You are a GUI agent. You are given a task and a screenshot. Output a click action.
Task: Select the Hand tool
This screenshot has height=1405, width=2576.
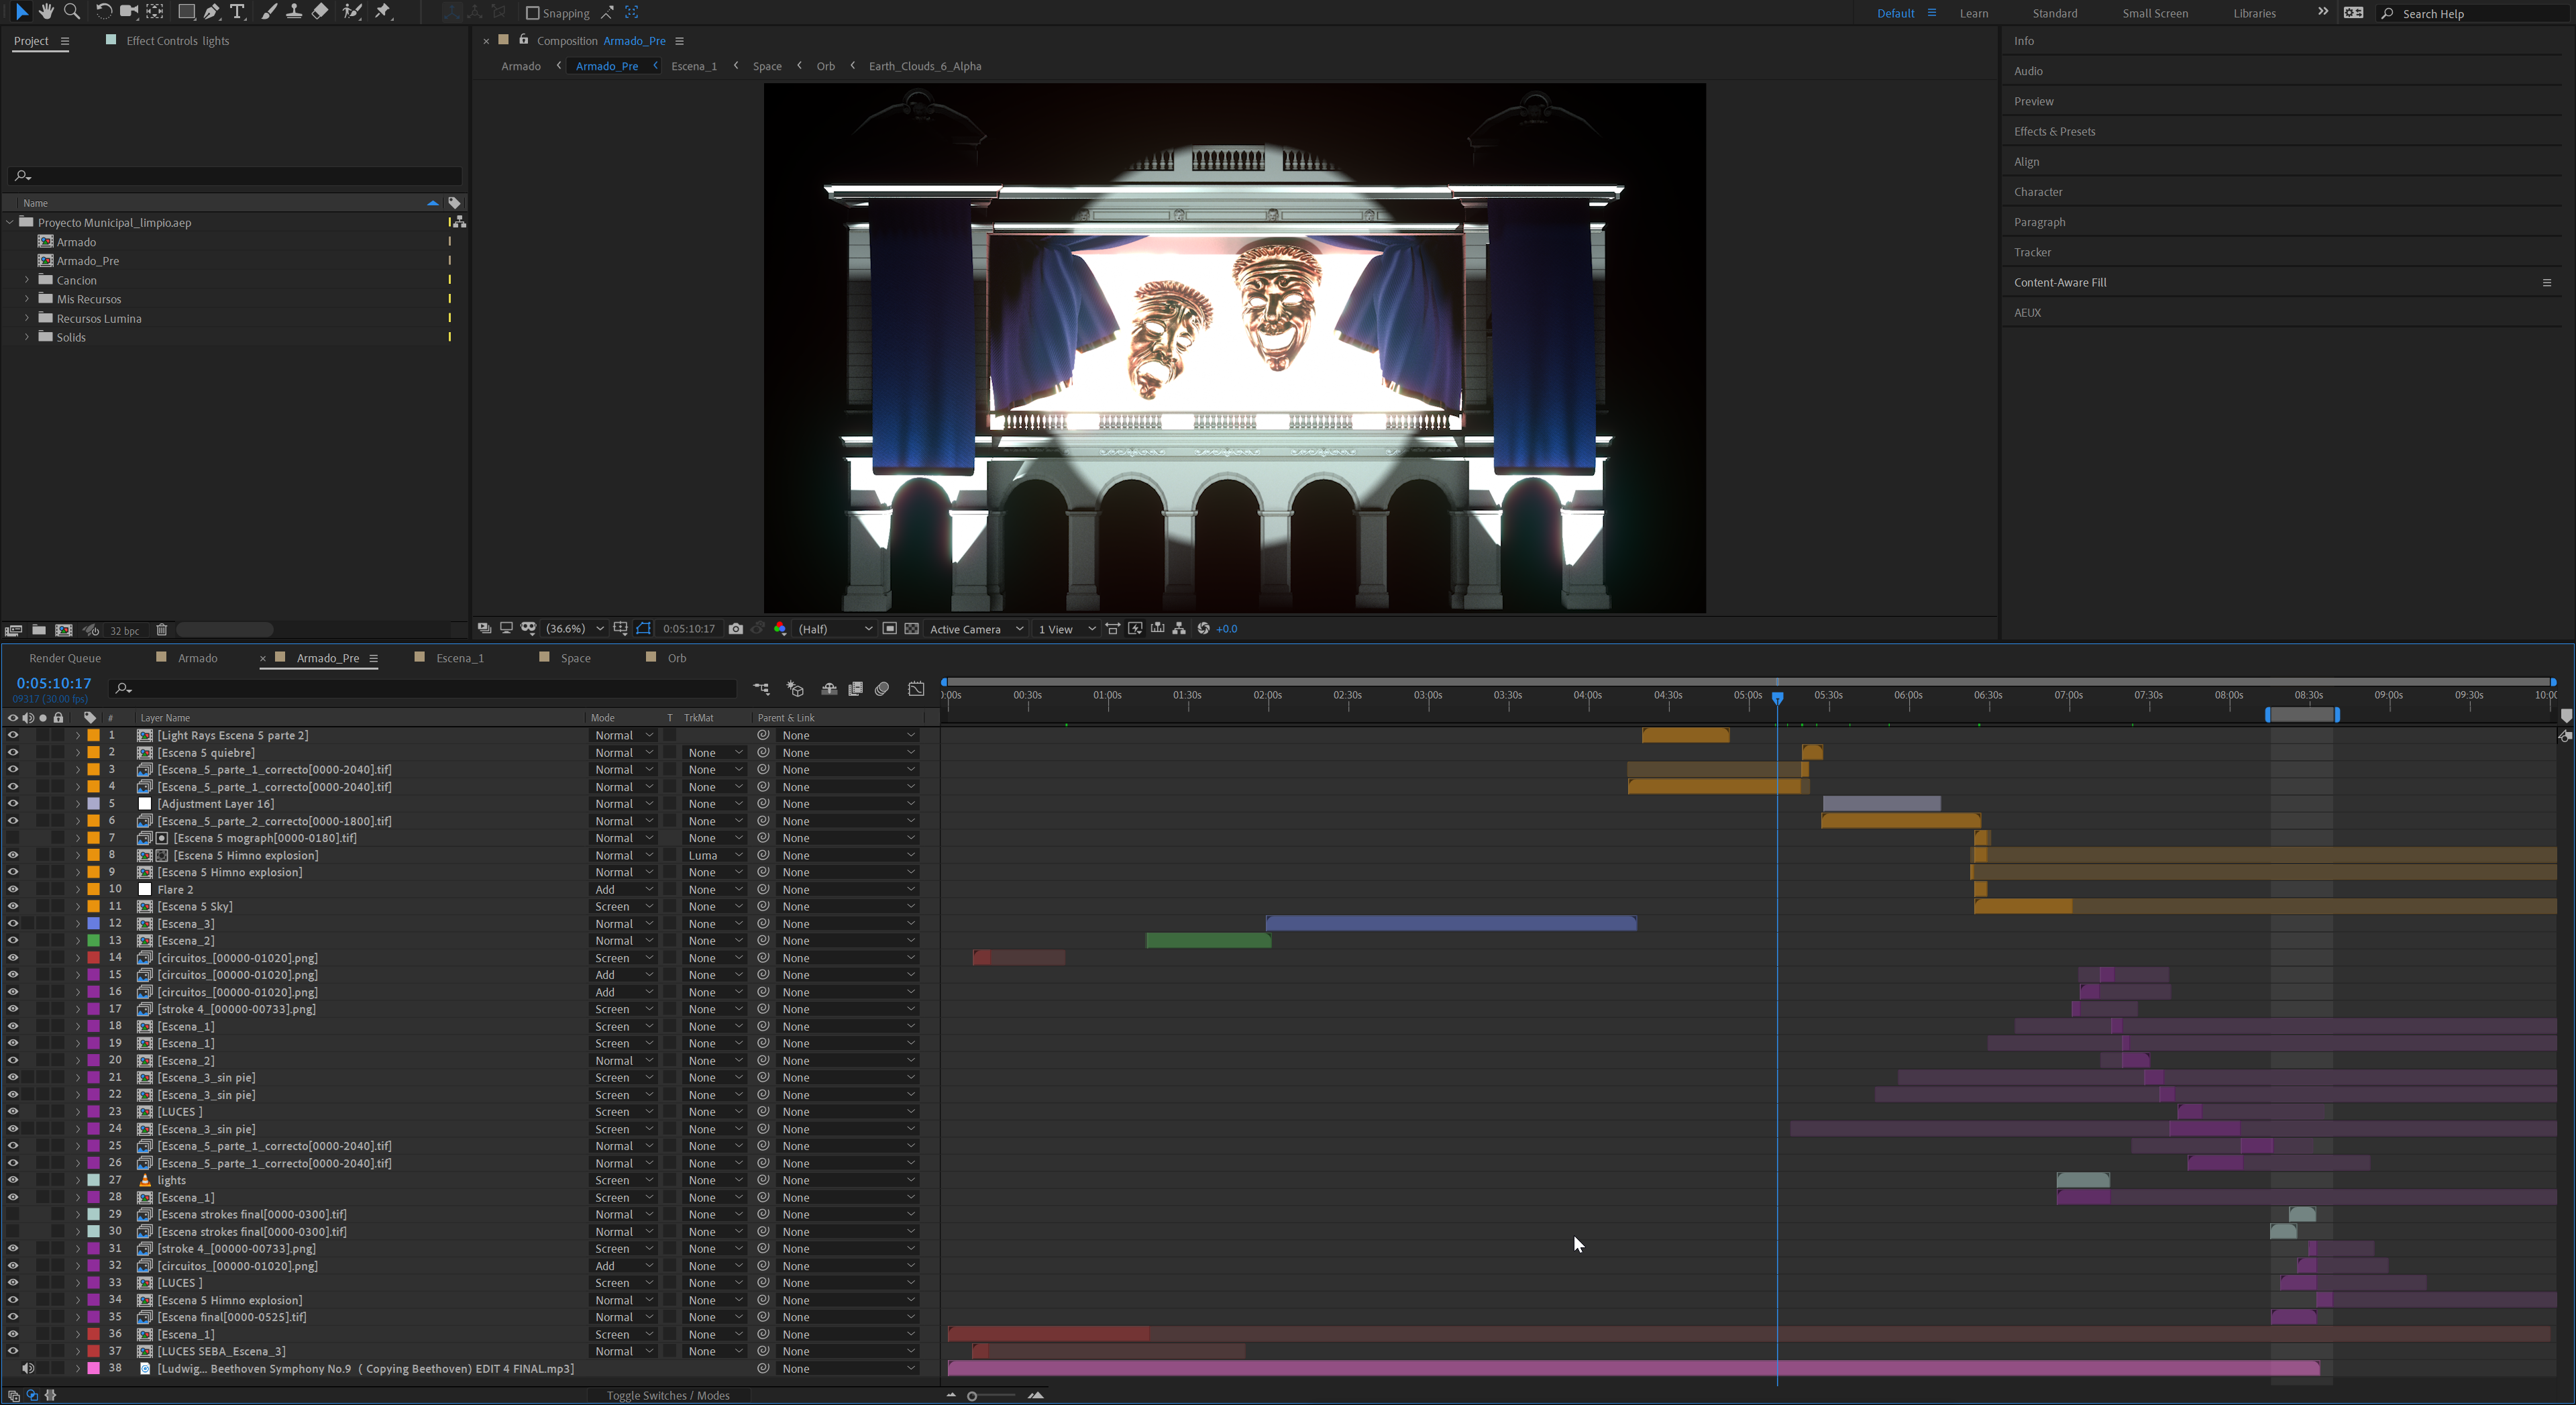(46, 12)
